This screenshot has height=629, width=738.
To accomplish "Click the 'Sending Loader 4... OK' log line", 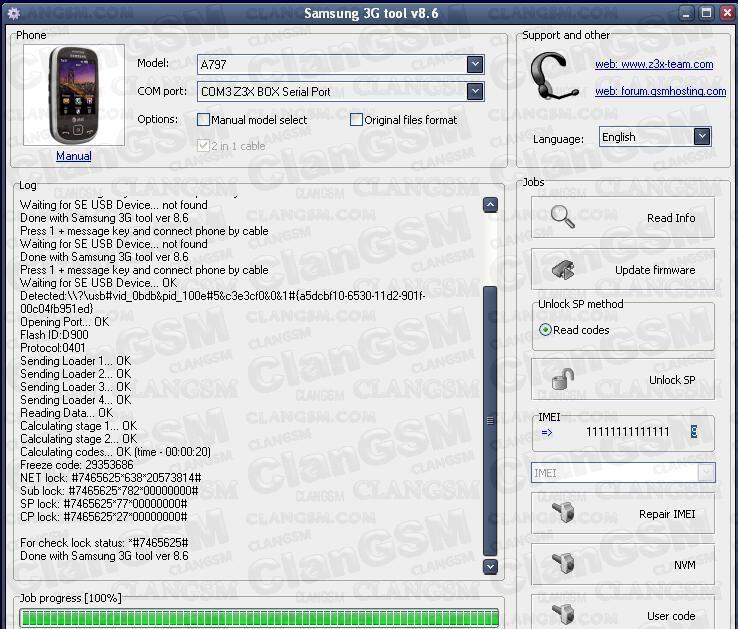I will point(76,400).
